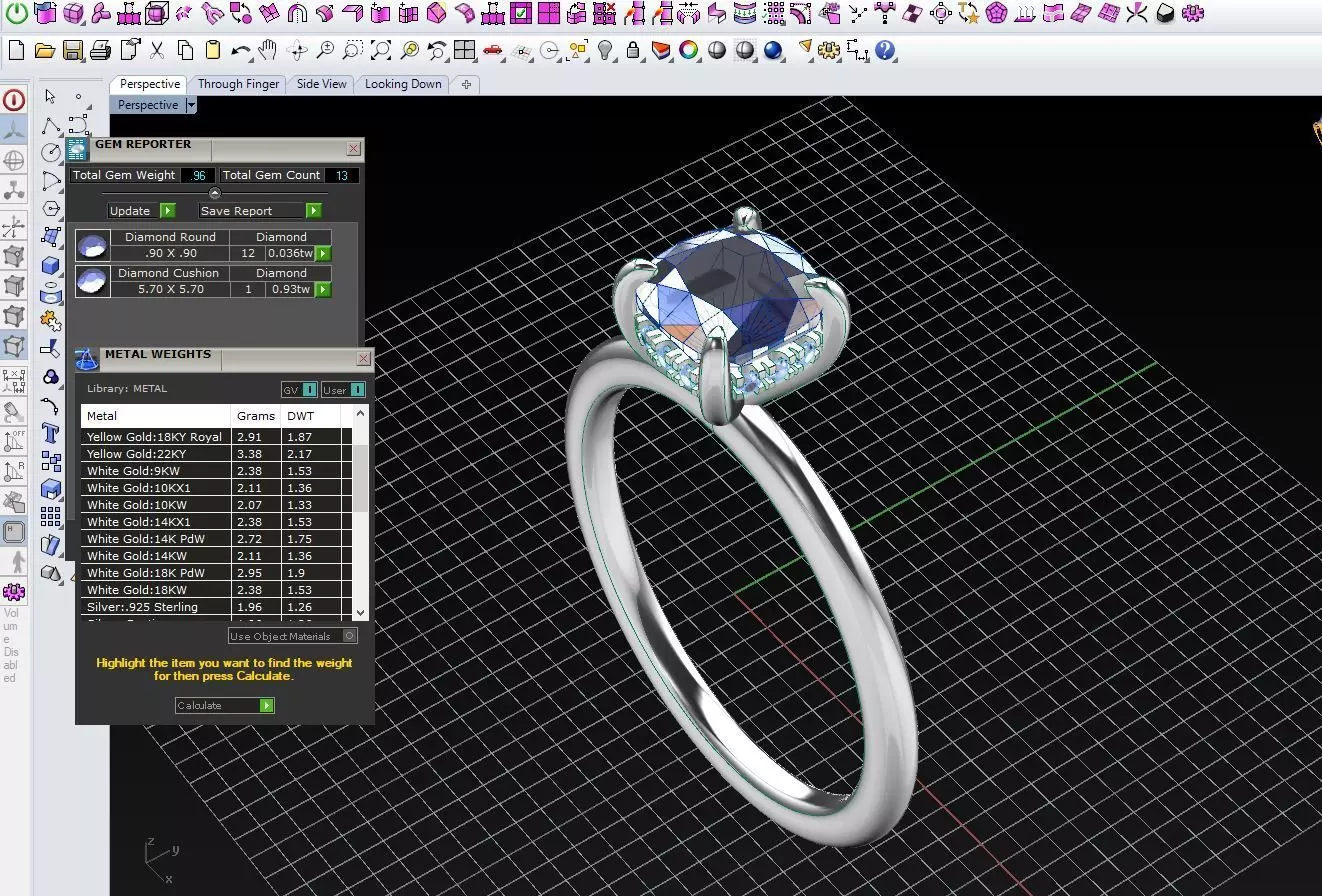This screenshot has height=896, width=1322.
Task: Select the White Gold:14K PdW row
Action: (x=216, y=539)
